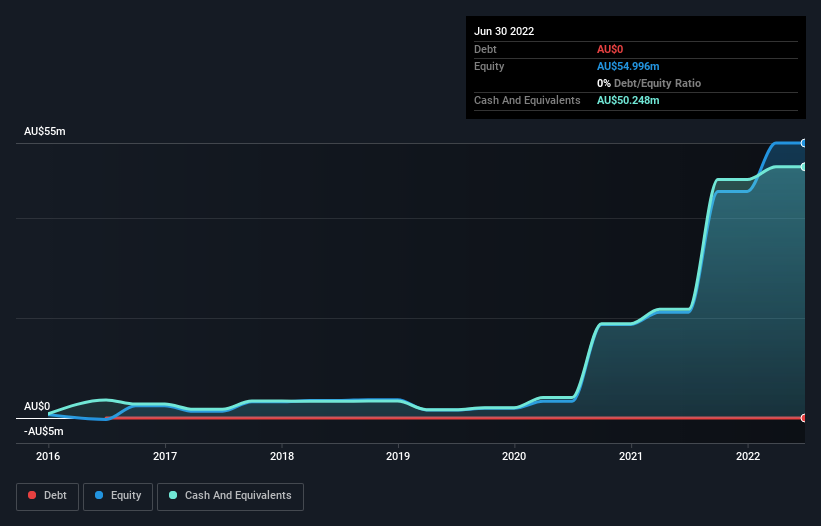Click the 0% Debt/Equity Ratio text
The width and height of the screenshot is (821, 526).
pyautogui.click(x=649, y=83)
